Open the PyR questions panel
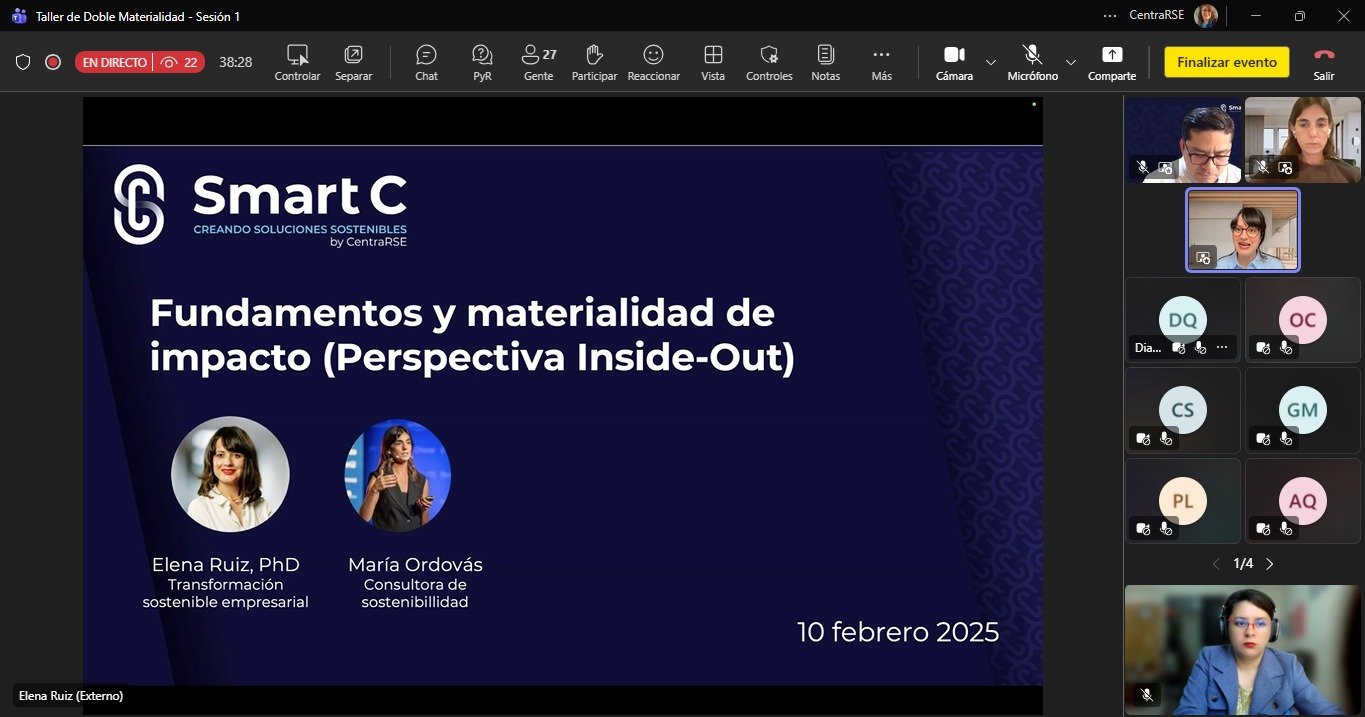The width and height of the screenshot is (1365, 717). coord(482,62)
